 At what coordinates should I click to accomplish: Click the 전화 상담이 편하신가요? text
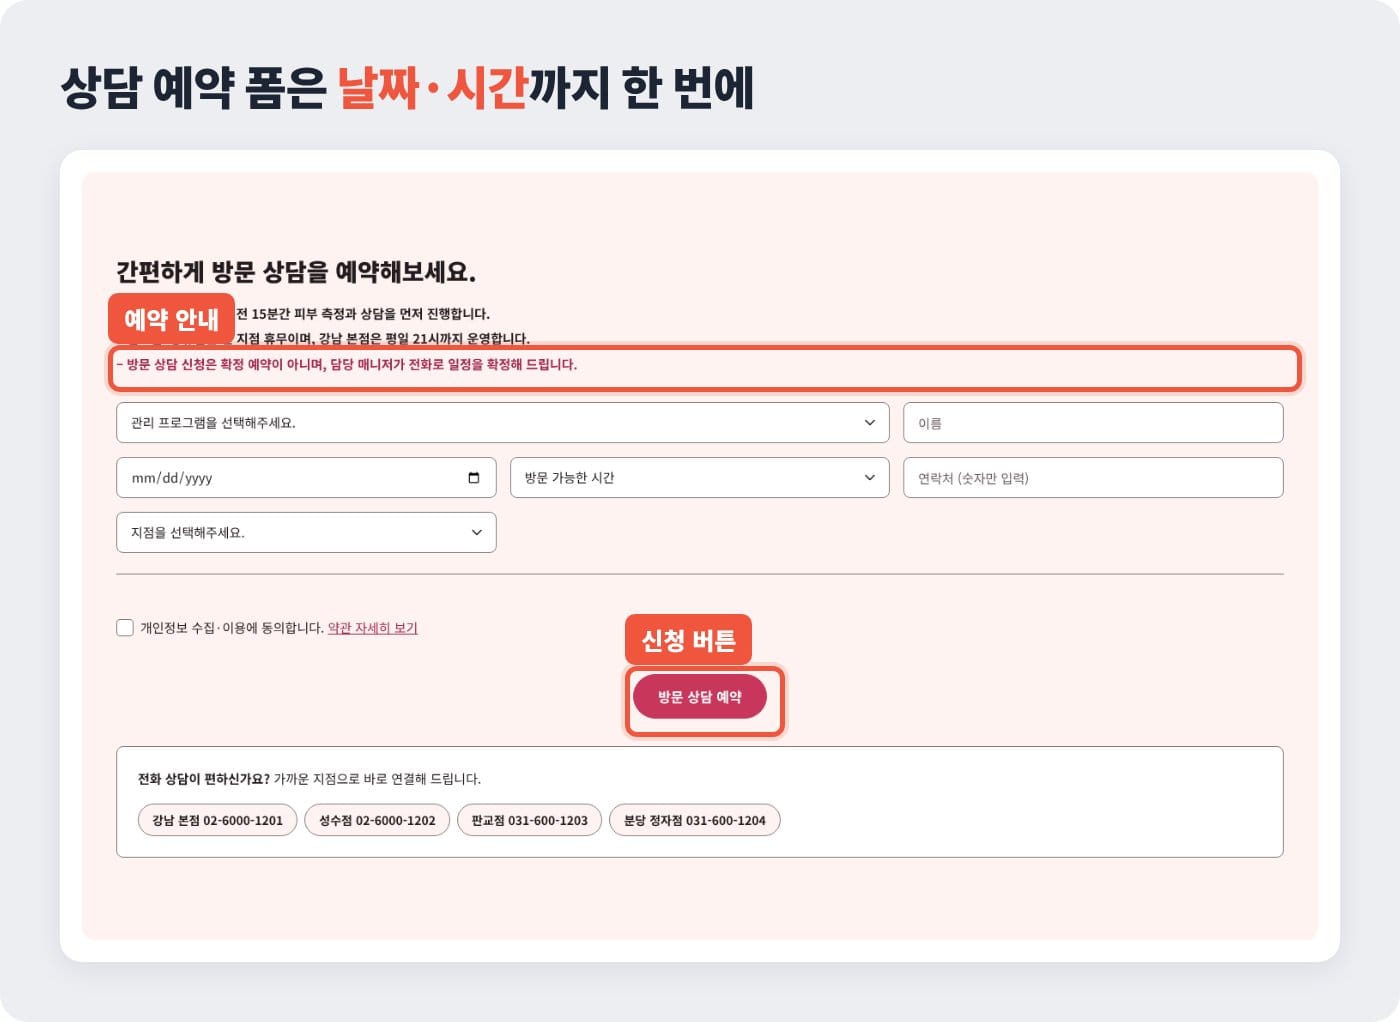(204, 779)
